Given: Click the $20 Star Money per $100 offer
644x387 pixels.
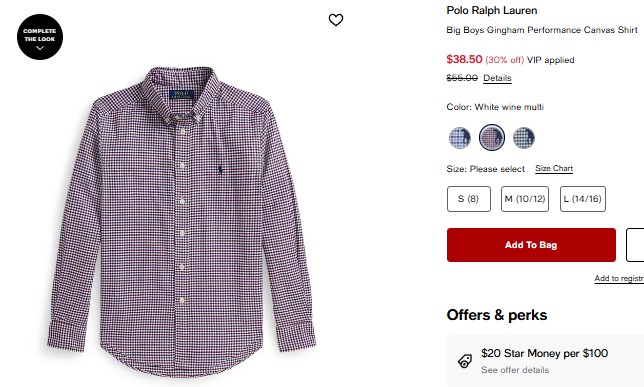Looking at the screenshot, I should [x=545, y=353].
